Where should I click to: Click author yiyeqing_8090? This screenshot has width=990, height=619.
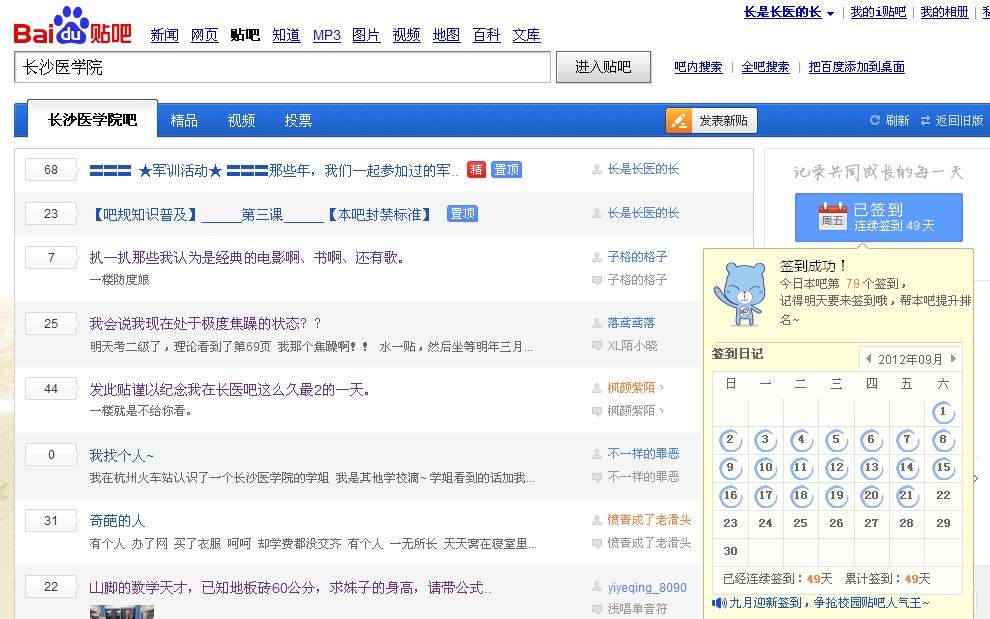(x=647, y=587)
